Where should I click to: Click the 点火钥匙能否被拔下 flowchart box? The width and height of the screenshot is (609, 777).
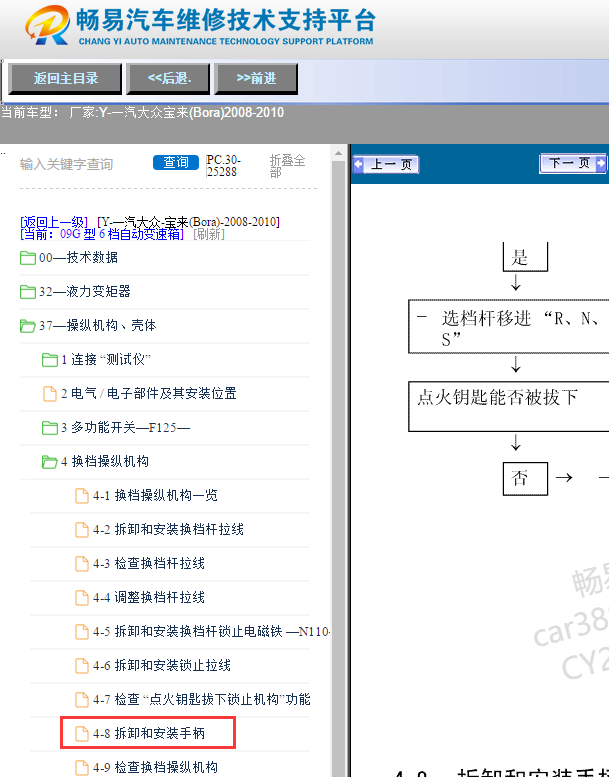click(x=508, y=406)
